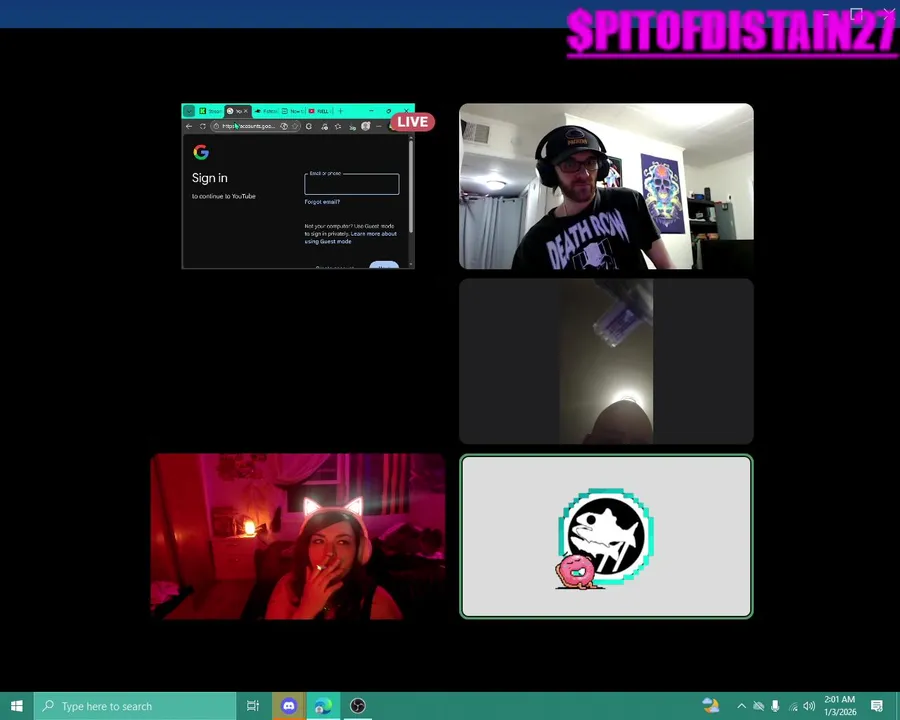Click the Google logo on sign-in page
The height and width of the screenshot is (720, 900).
pyautogui.click(x=201, y=152)
